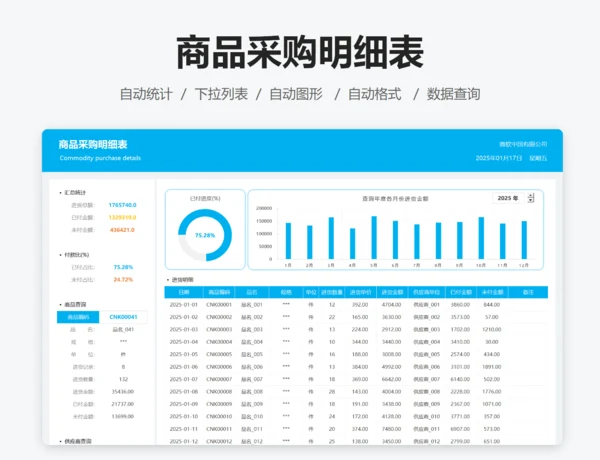Click the 进货明细 section heading

183,280
